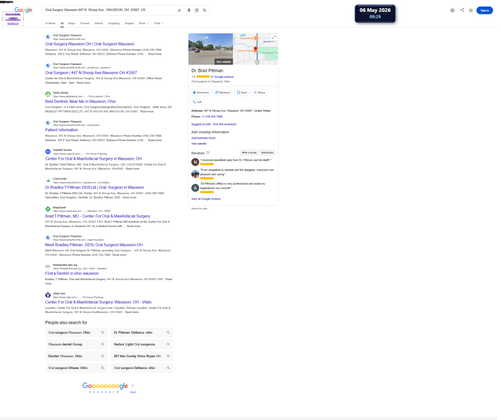Open the findadentist.ada.org result favicon
Image resolution: width=500 pixels, height=420 pixels.
(48, 266)
